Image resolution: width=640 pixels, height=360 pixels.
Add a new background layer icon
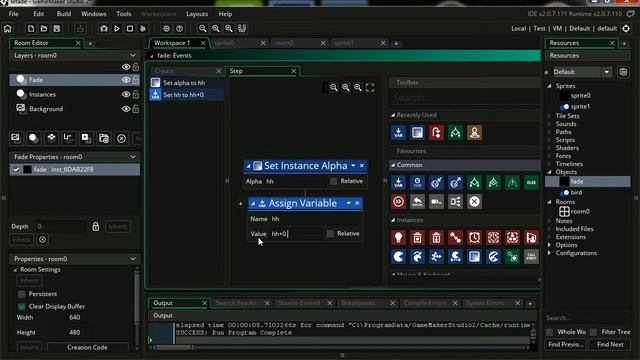point(16,138)
